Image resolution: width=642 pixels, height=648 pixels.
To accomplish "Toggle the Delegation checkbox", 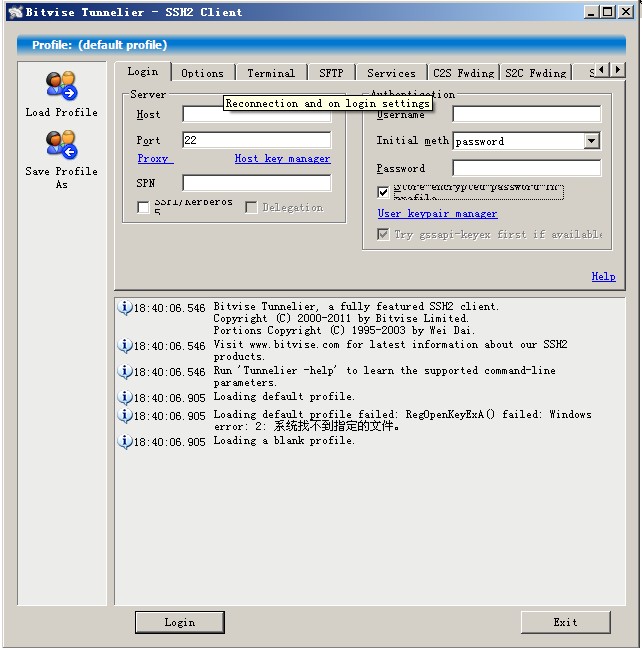I will click(251, 207).
